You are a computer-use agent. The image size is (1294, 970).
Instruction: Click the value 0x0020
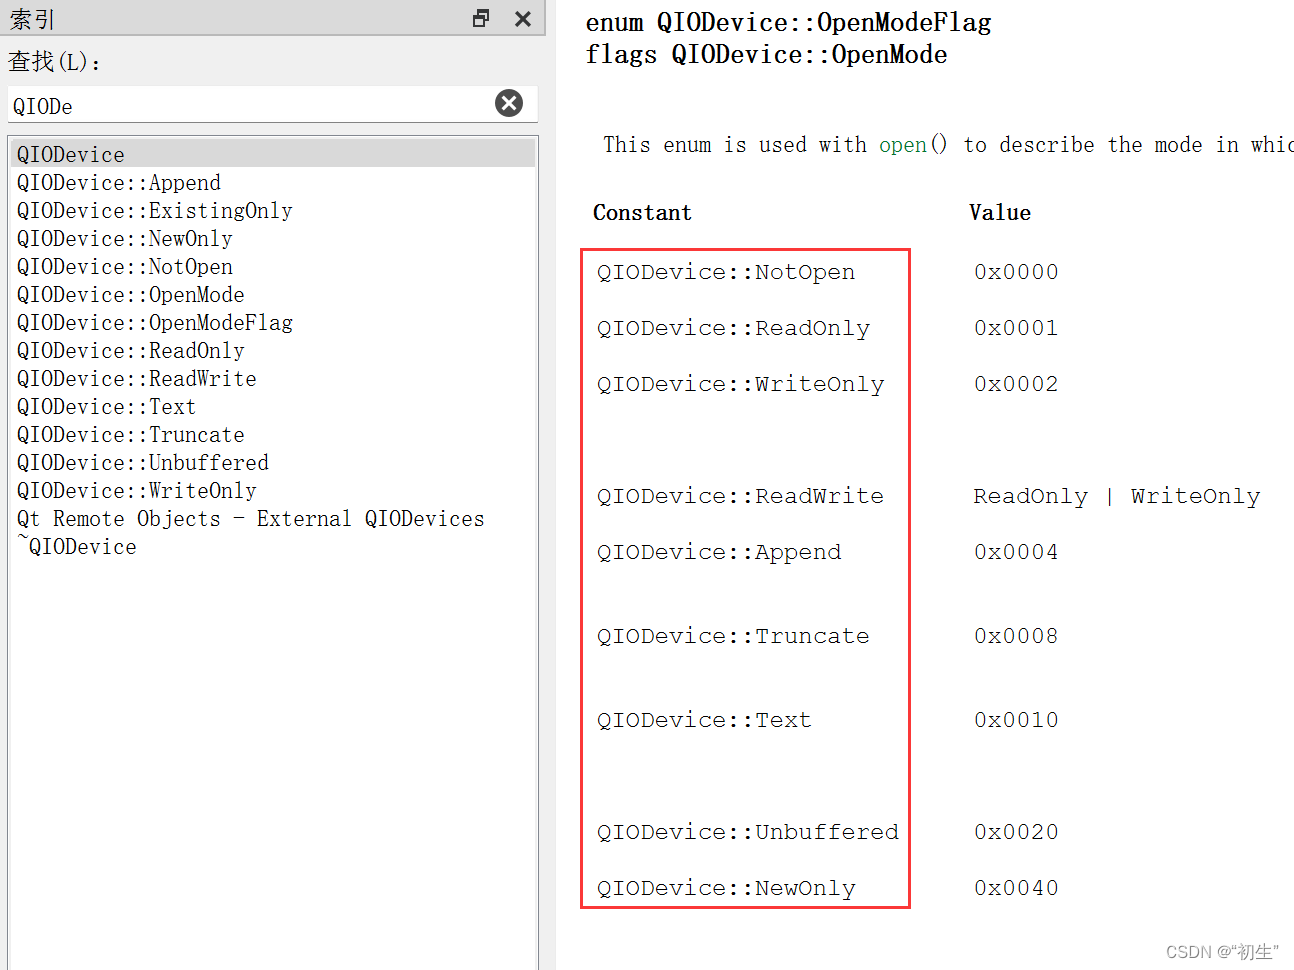point(1016,832)
